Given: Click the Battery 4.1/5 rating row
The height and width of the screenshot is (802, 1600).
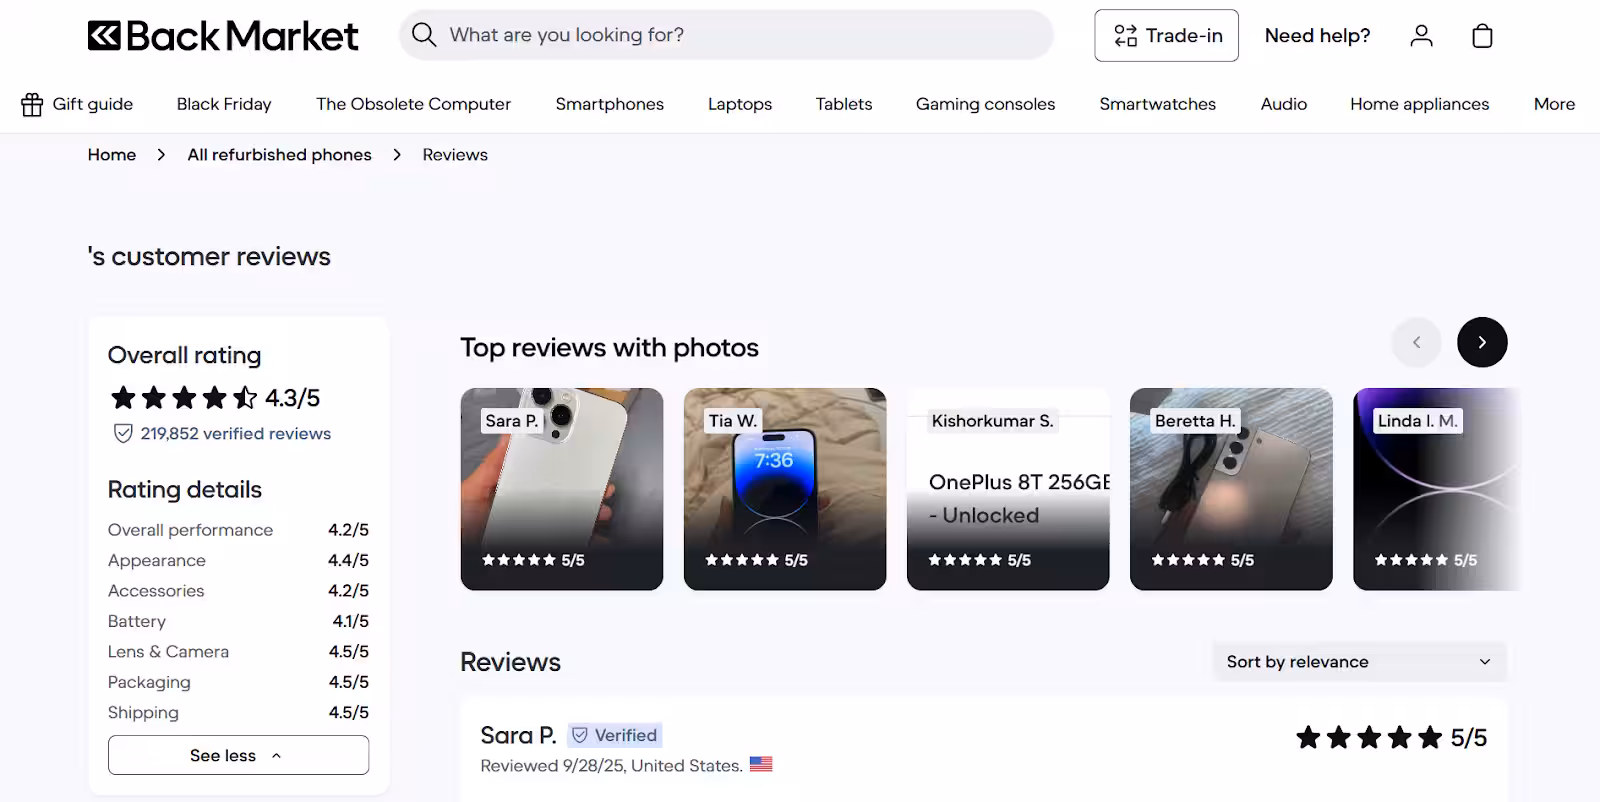Looking at the screenshot, I should point(238,621).
